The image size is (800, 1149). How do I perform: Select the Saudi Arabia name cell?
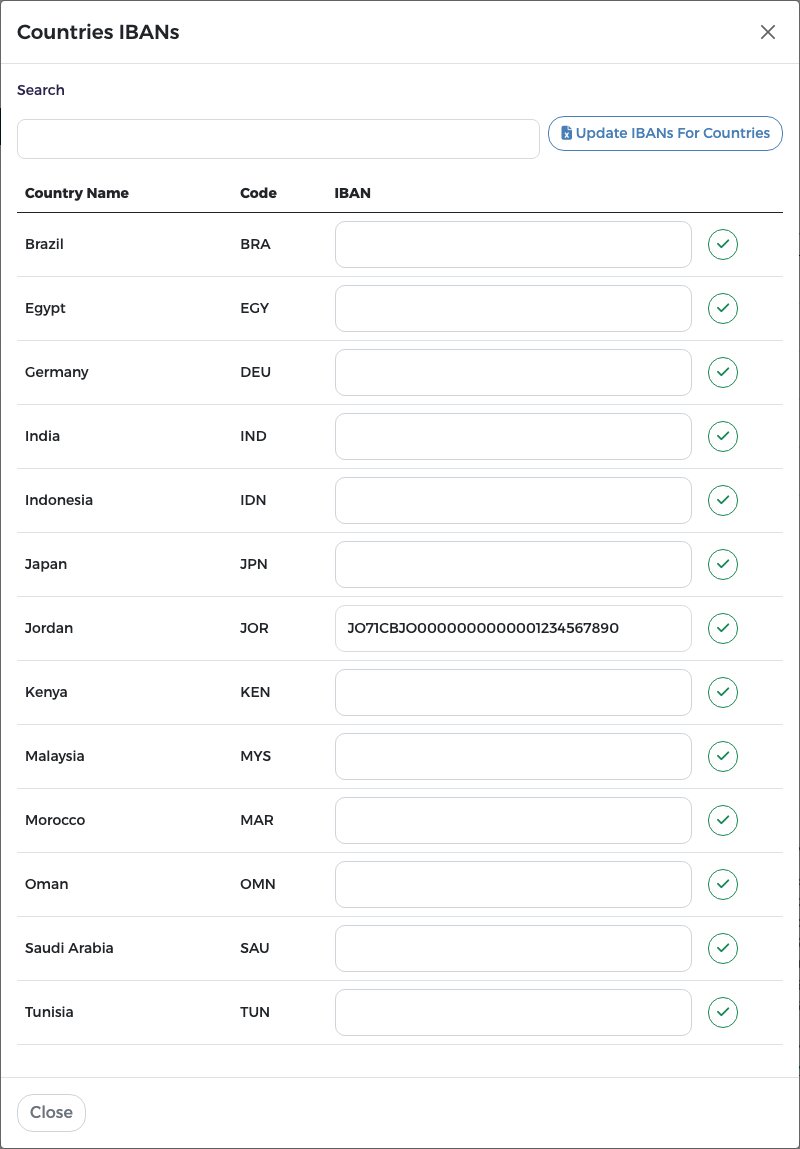[70, 948]
